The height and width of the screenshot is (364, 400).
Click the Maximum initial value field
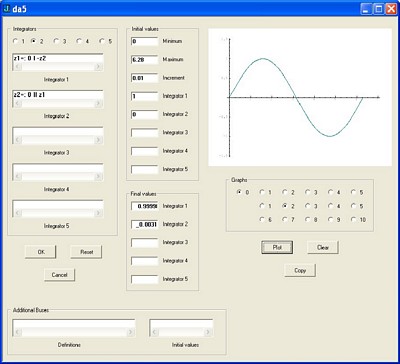(145, 60)
